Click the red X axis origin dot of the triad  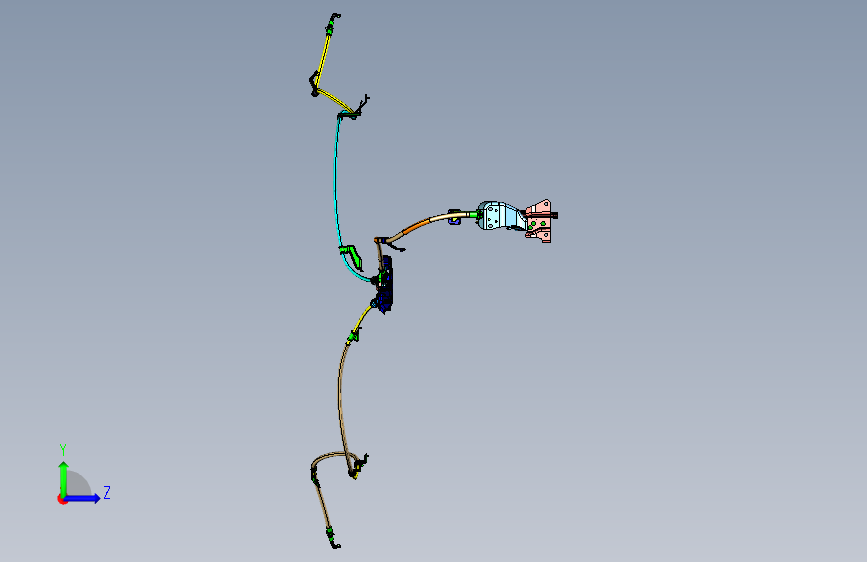pyautogui.click(x=61, y=499)
